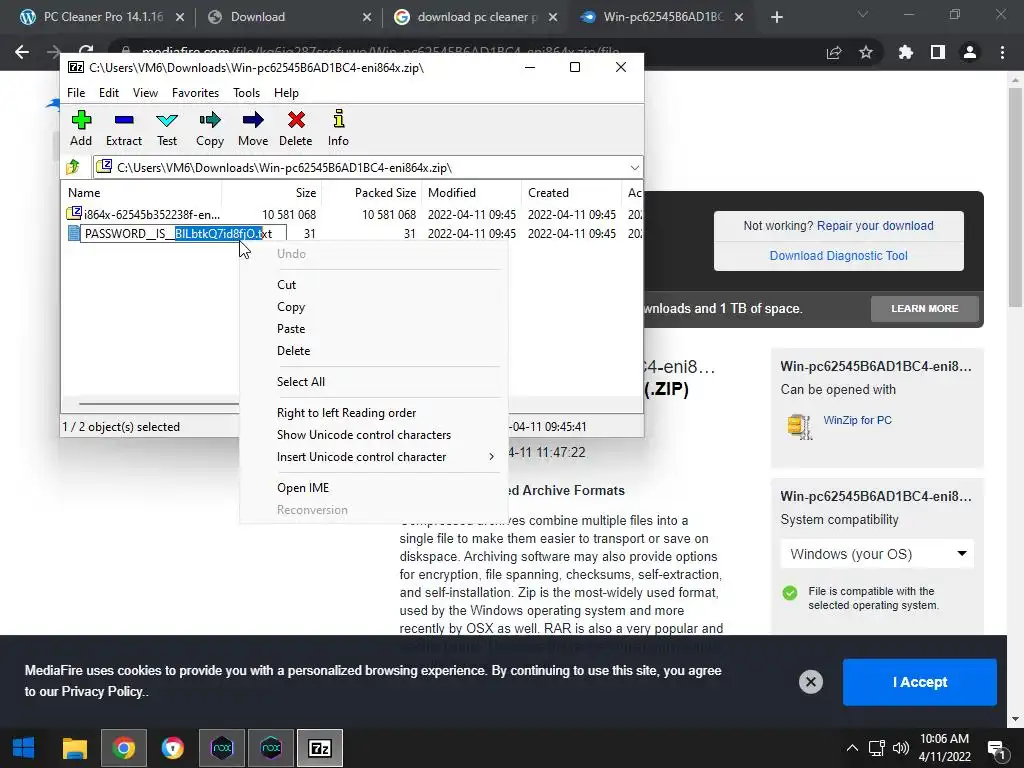Open Google Chrome from the taskbar

pyautogui.click(x=123, y=748)
